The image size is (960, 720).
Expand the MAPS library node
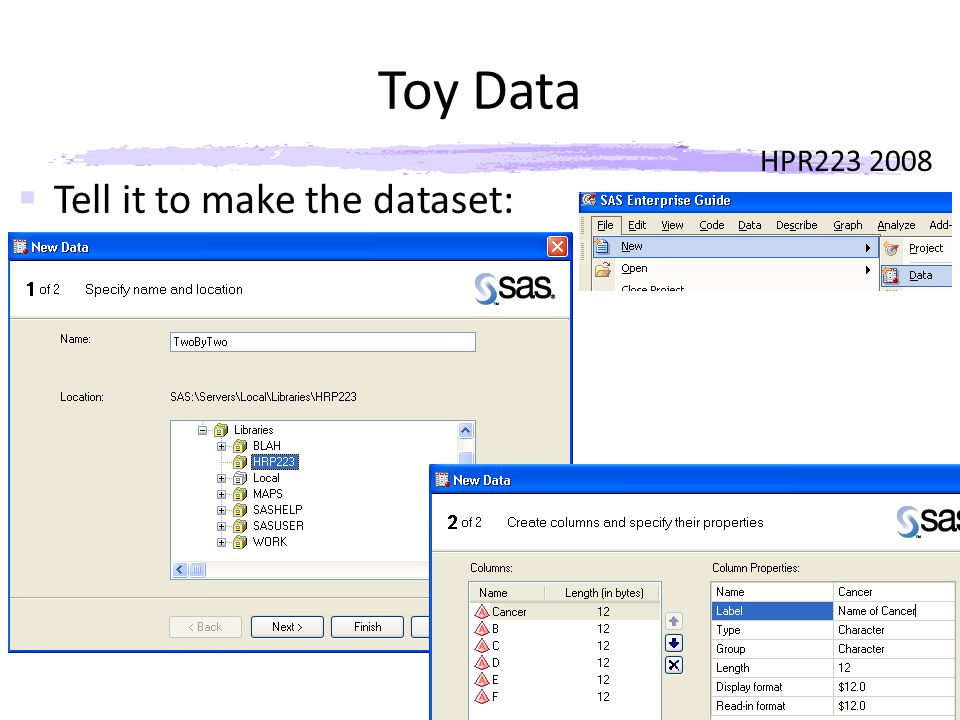[222, 494]
